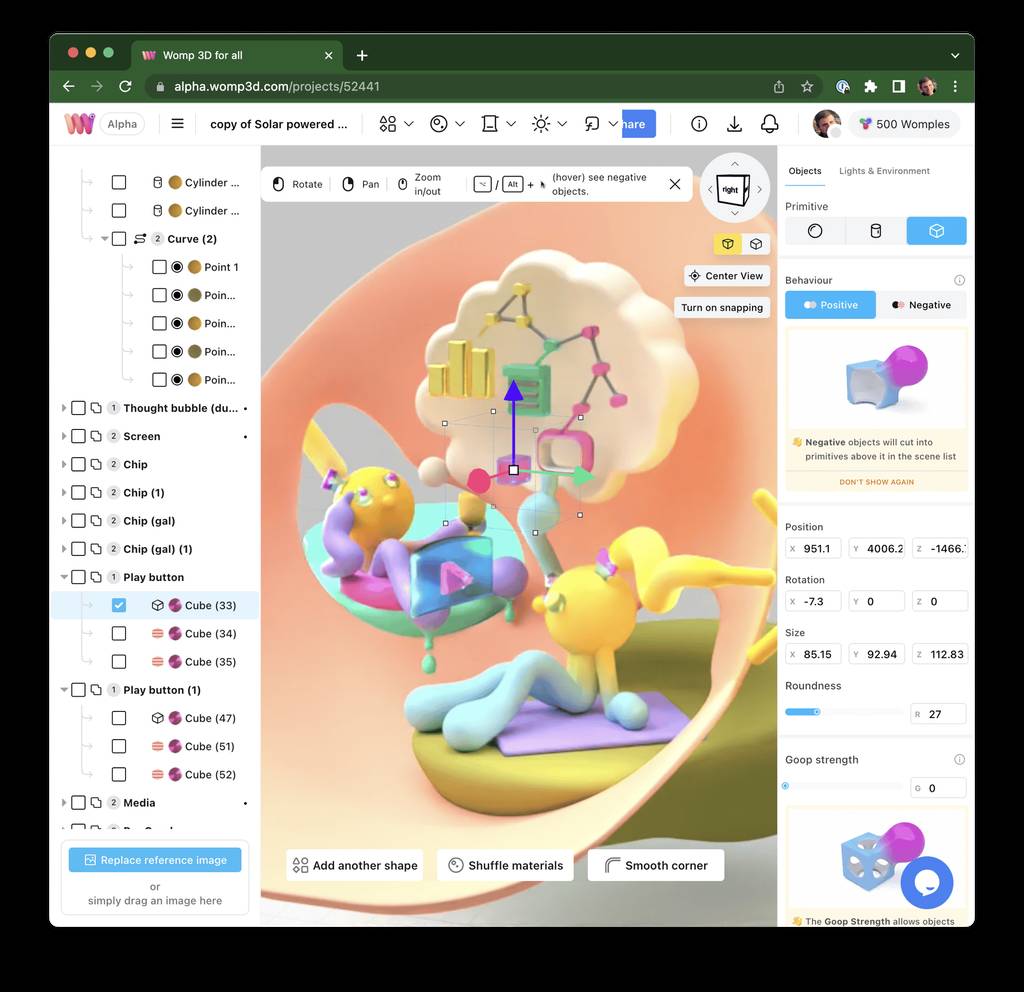Open the lighting sun dropdown
The width and height of the screenshot is (1024, 992).
click(550, 124)
